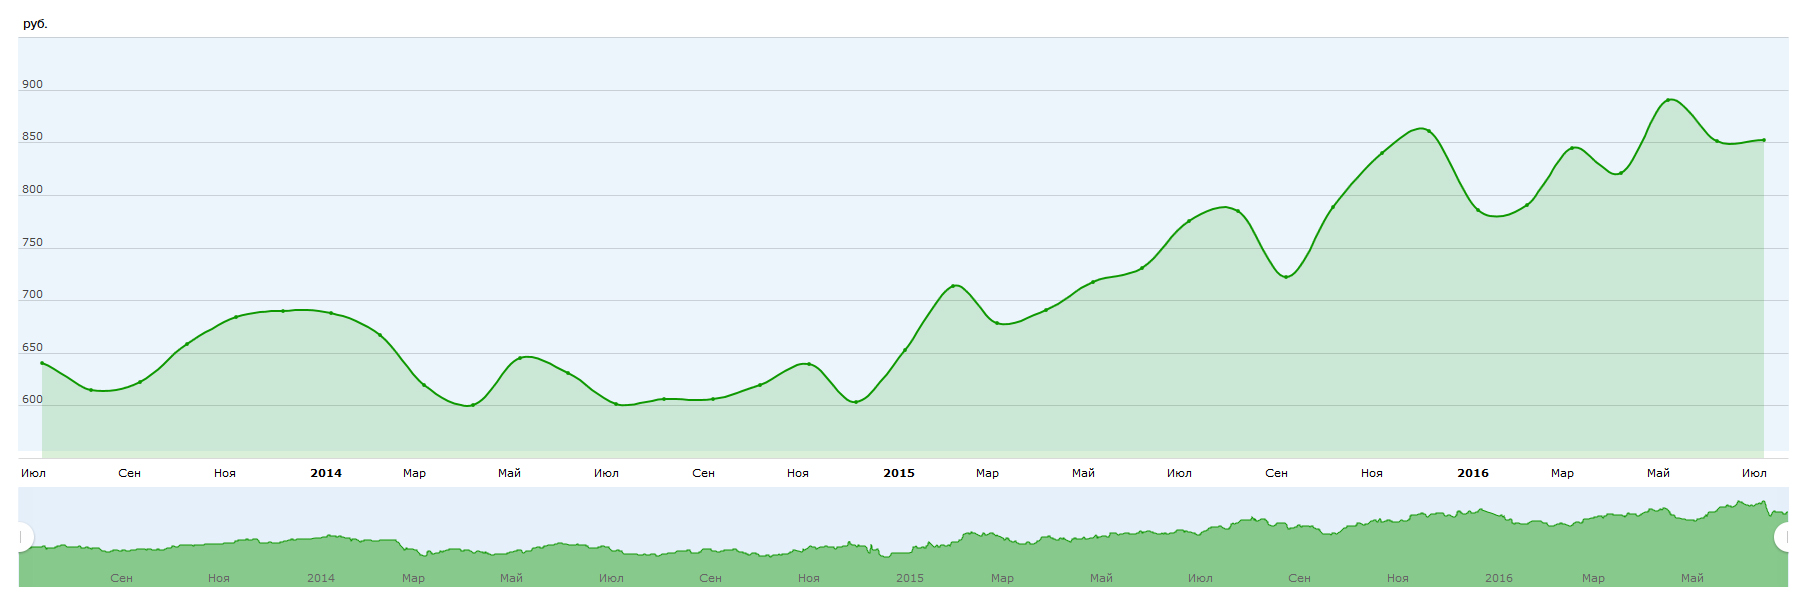This screenshot has height=598, width=1793.
Task: Click the right range navigator handle
Action: tap(1783, 538)
